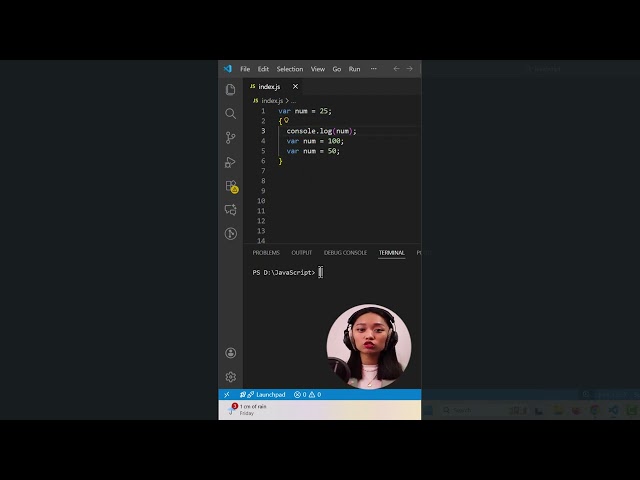This screenshot has height=480, width=640.
Task: Click the terminal prompt input area
Action: tap(320, 272)
